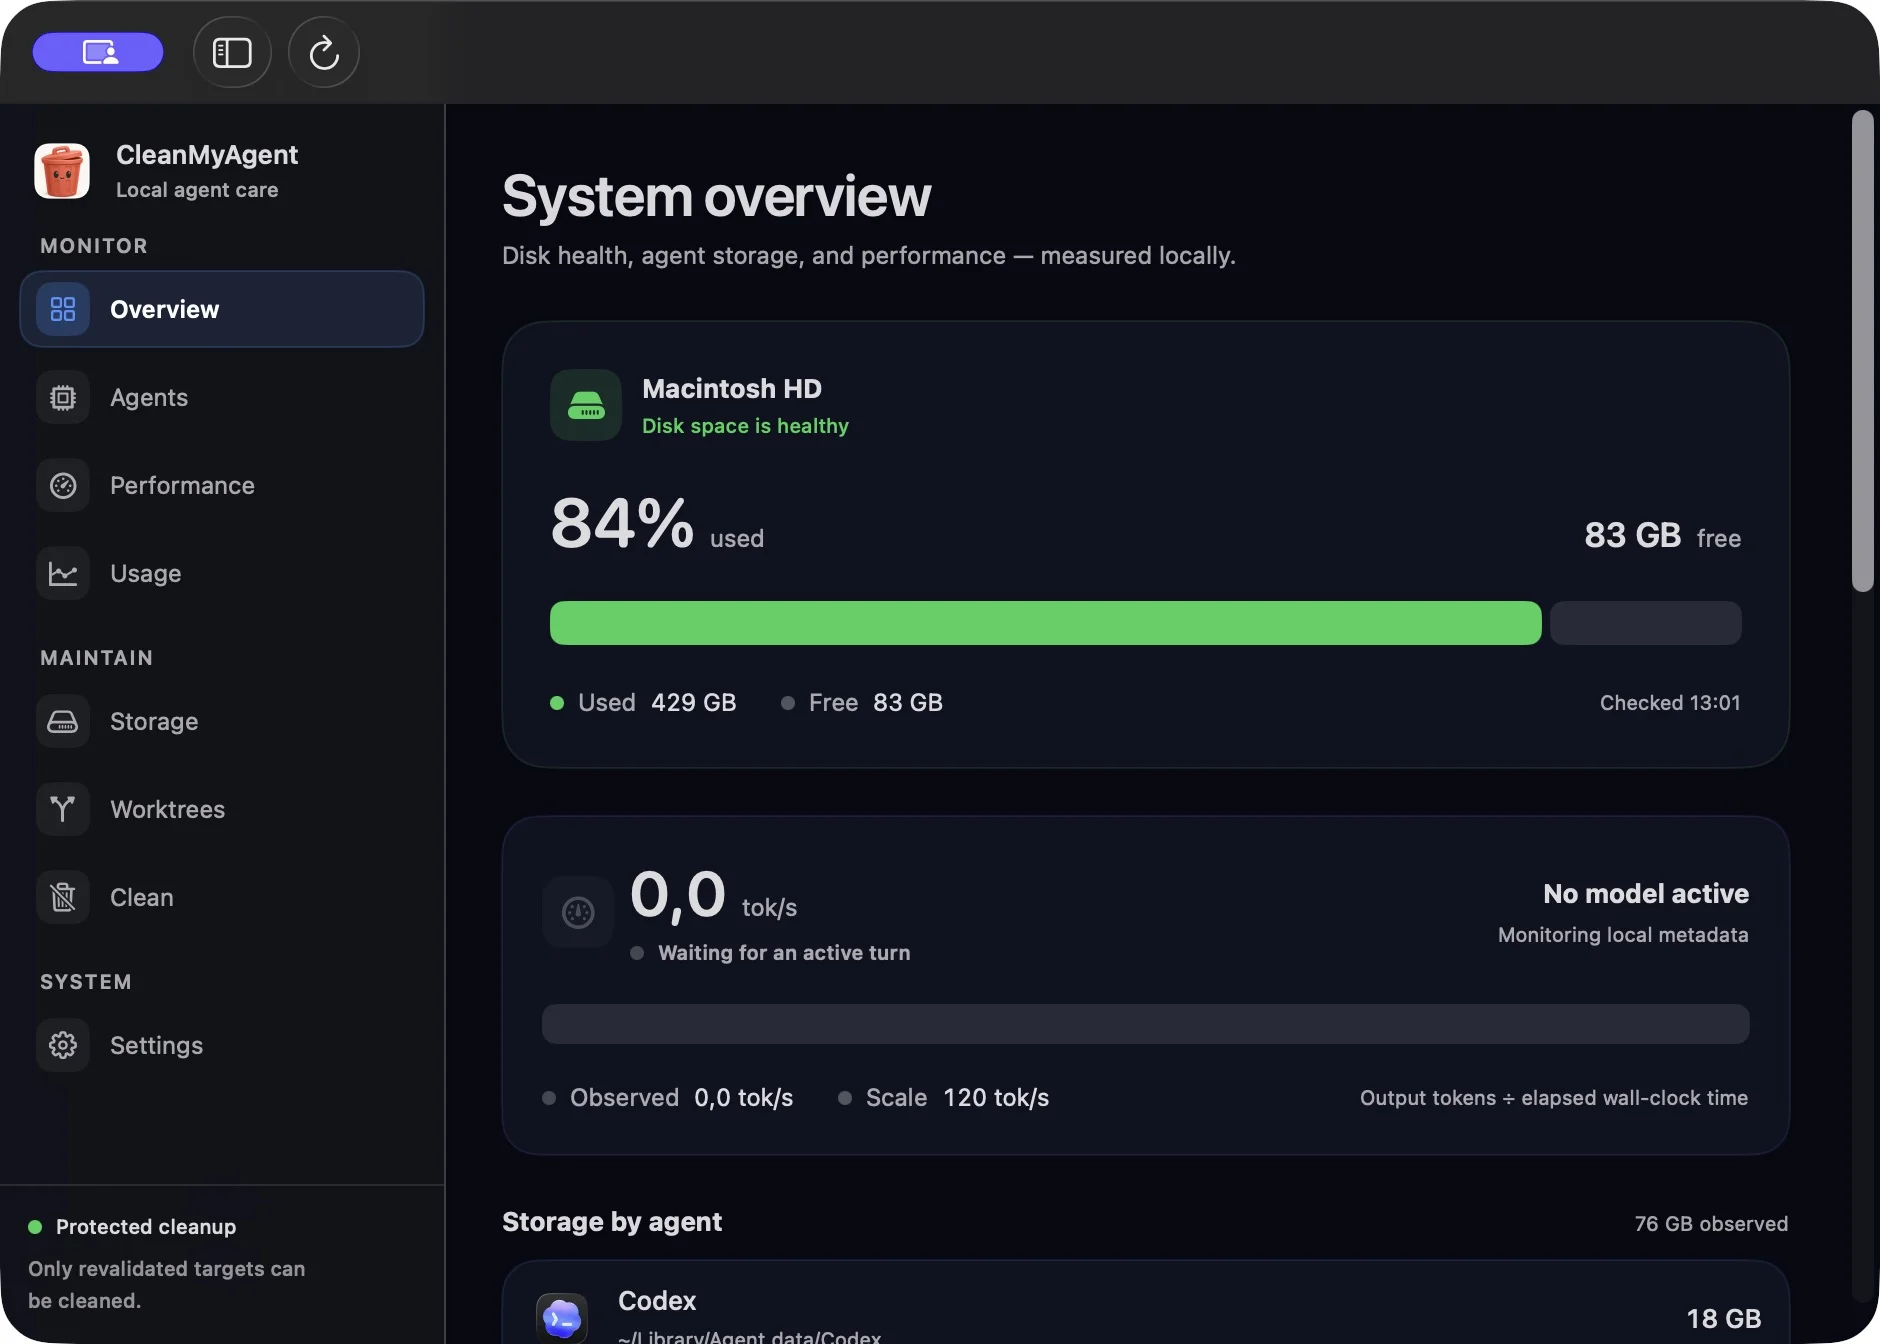Click the green disk usage bar

1045,623
